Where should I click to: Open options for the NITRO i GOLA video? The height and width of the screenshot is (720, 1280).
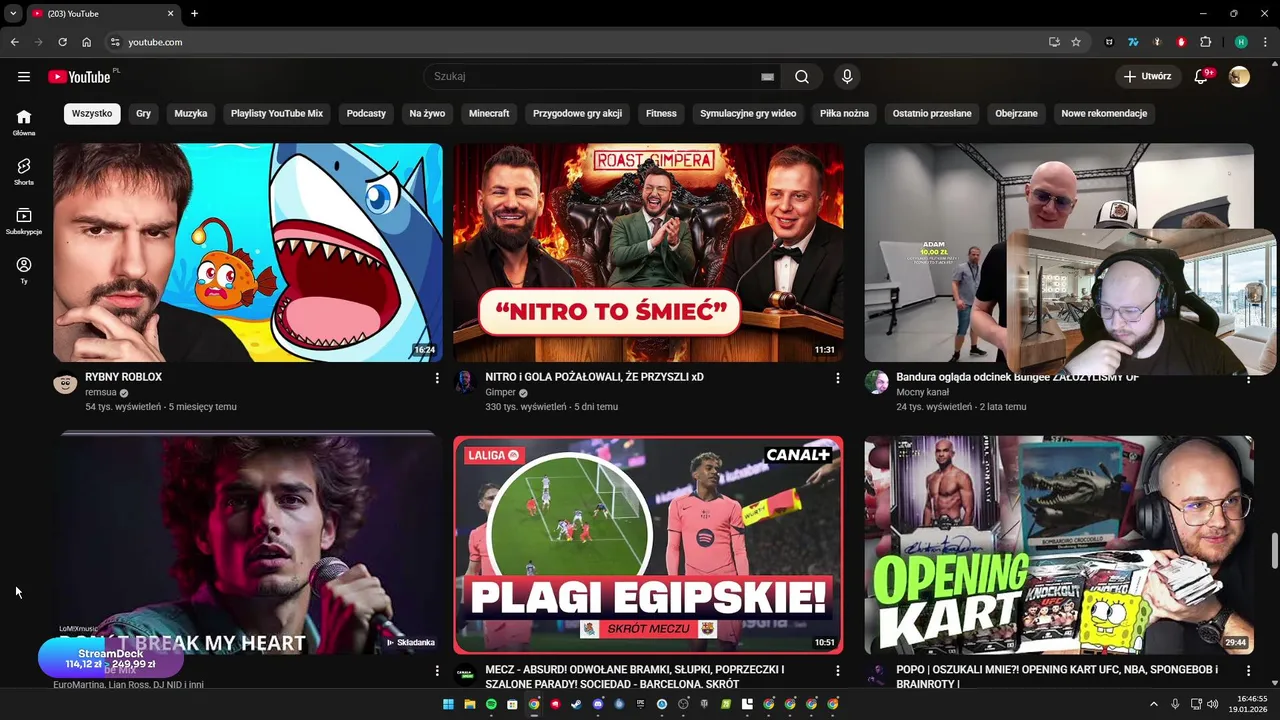click(838, 378)
